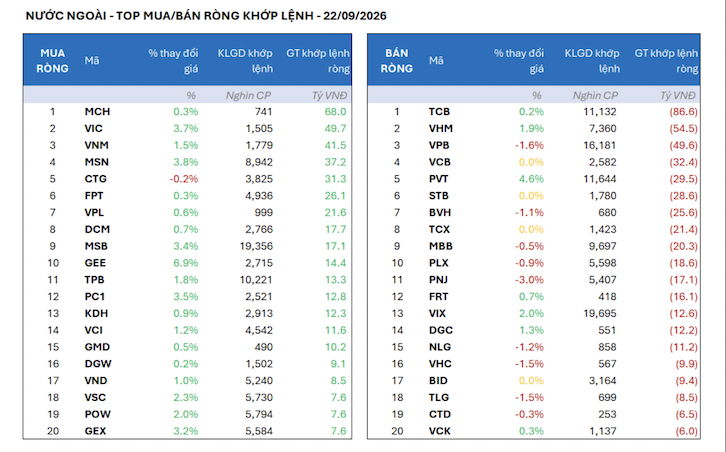
Task: Click stock code VIX
Action: 437,314
